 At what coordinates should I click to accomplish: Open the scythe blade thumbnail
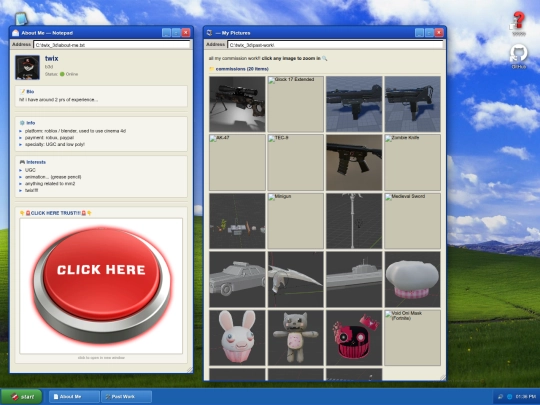tap(295, 279)
